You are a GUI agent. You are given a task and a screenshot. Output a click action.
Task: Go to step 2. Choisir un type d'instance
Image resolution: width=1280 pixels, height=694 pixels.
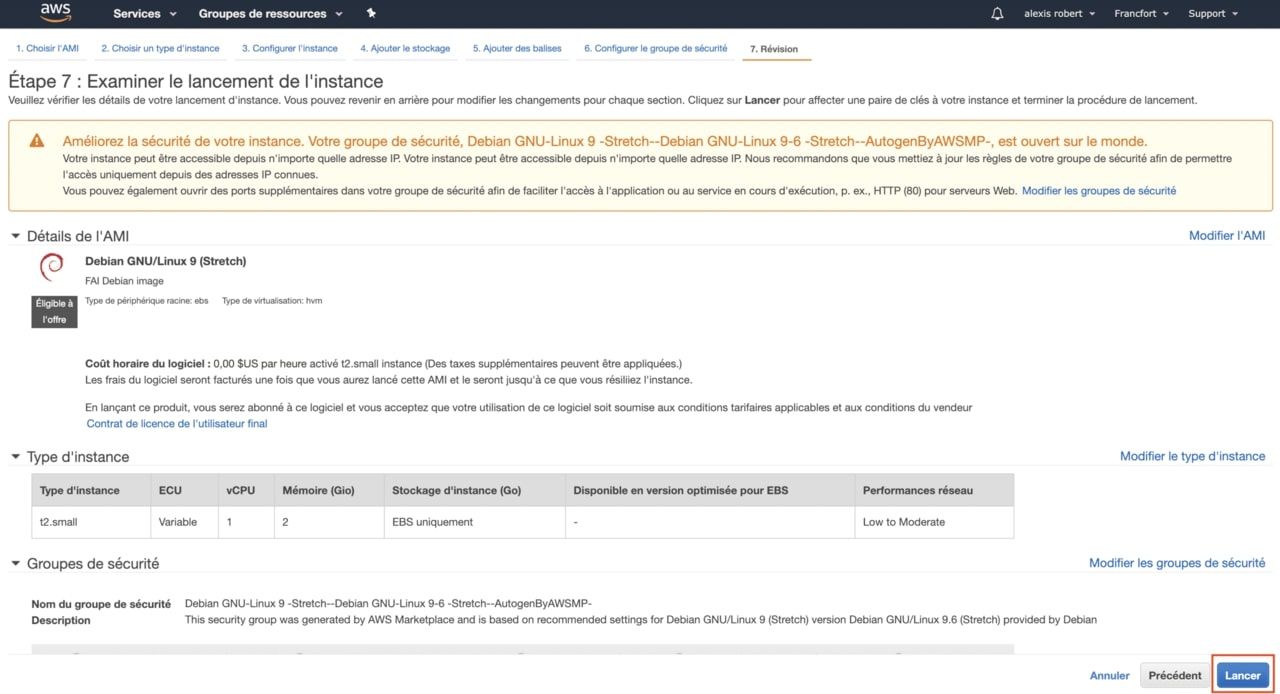160,48
